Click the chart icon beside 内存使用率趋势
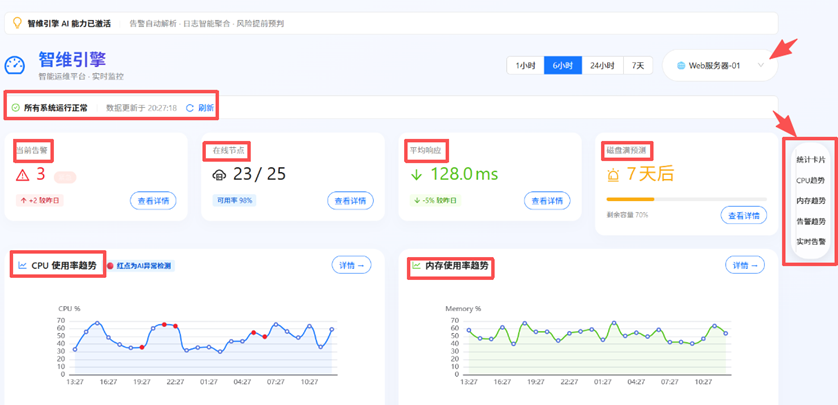 [x=417, y=266]
